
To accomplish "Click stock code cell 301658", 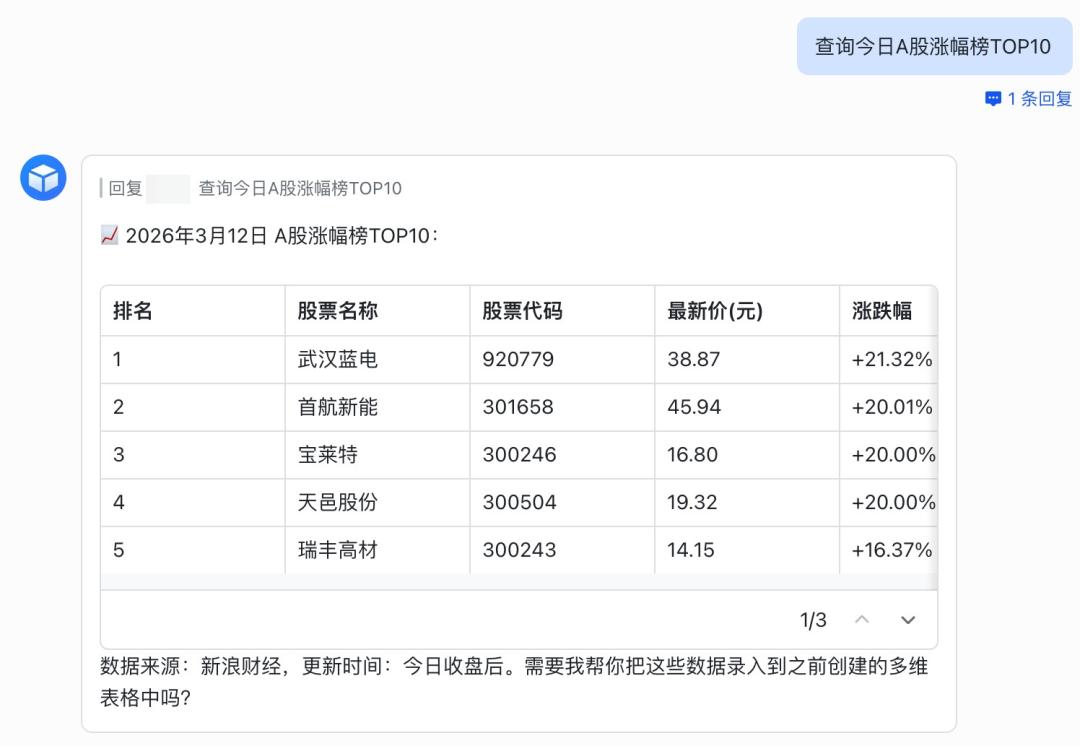I will (518, 407).
